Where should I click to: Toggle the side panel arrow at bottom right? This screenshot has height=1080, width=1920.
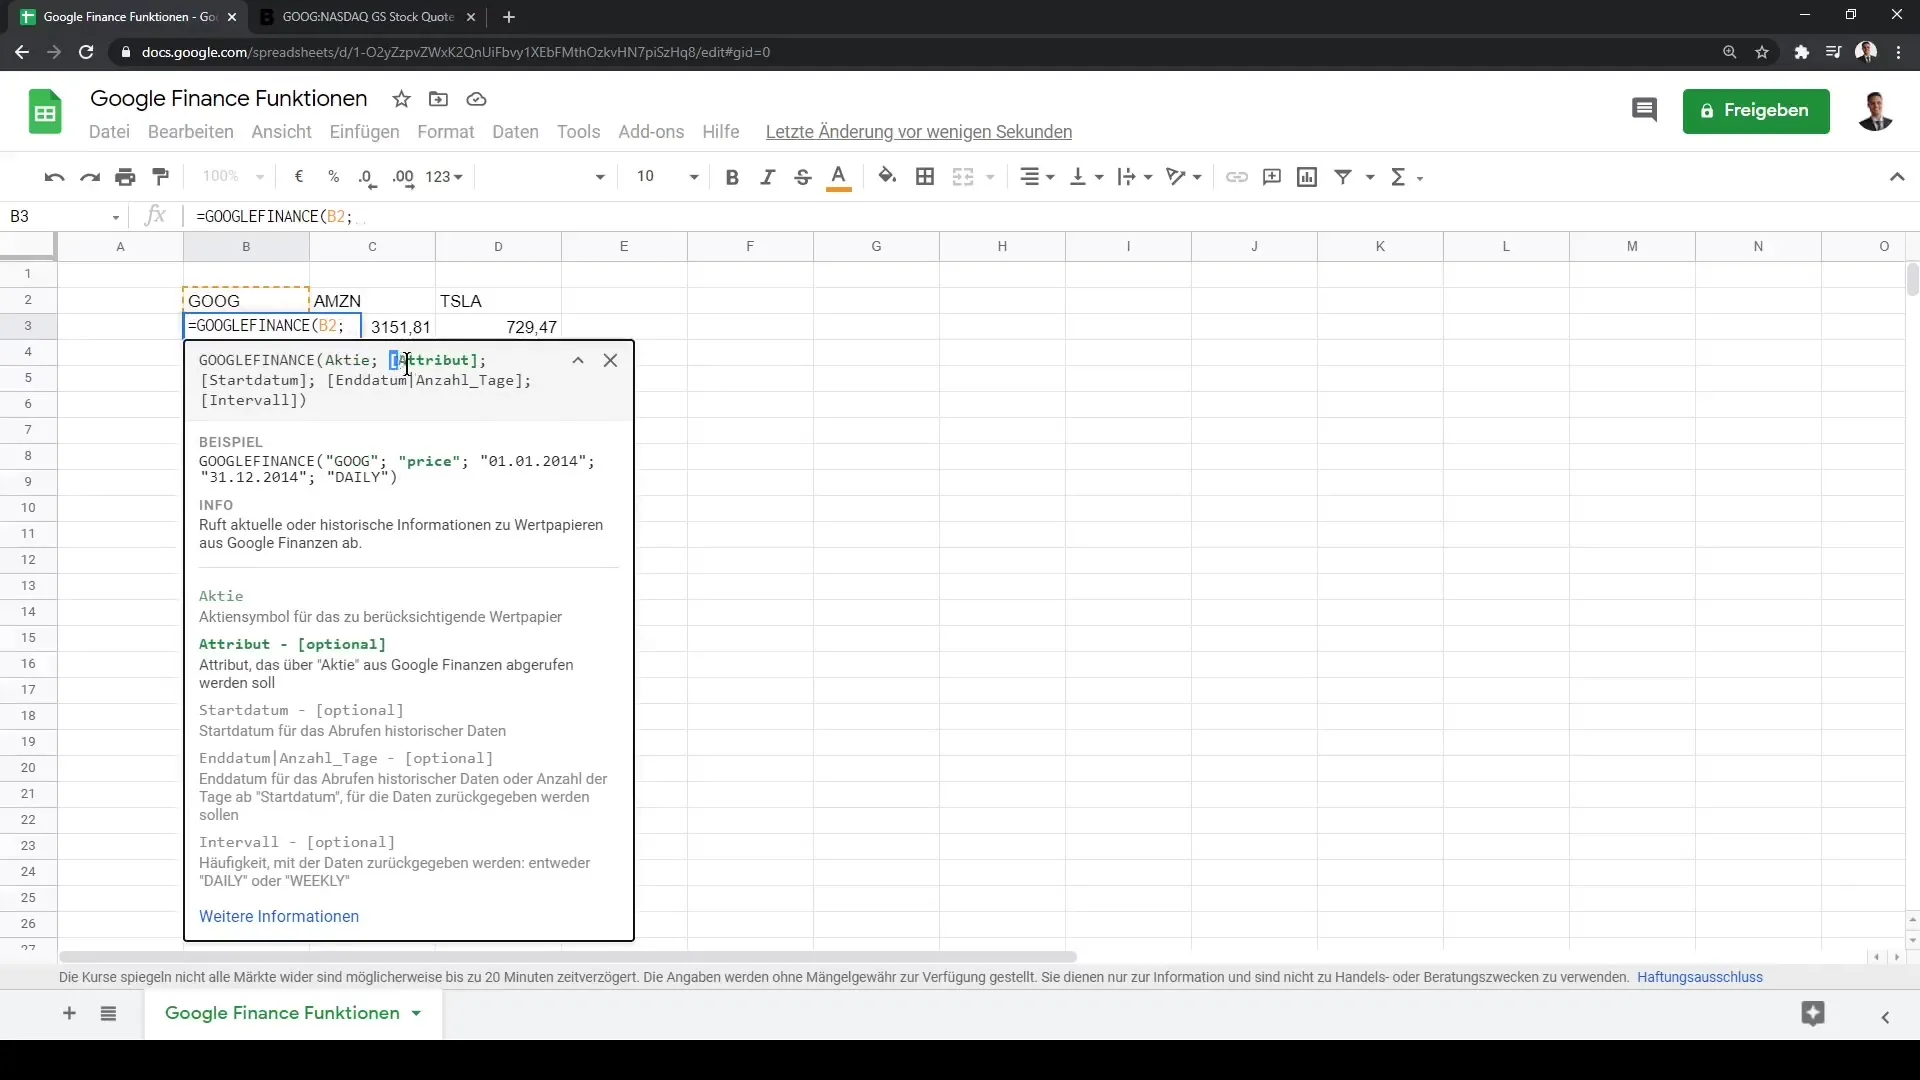click(x=1885, y=1018)
